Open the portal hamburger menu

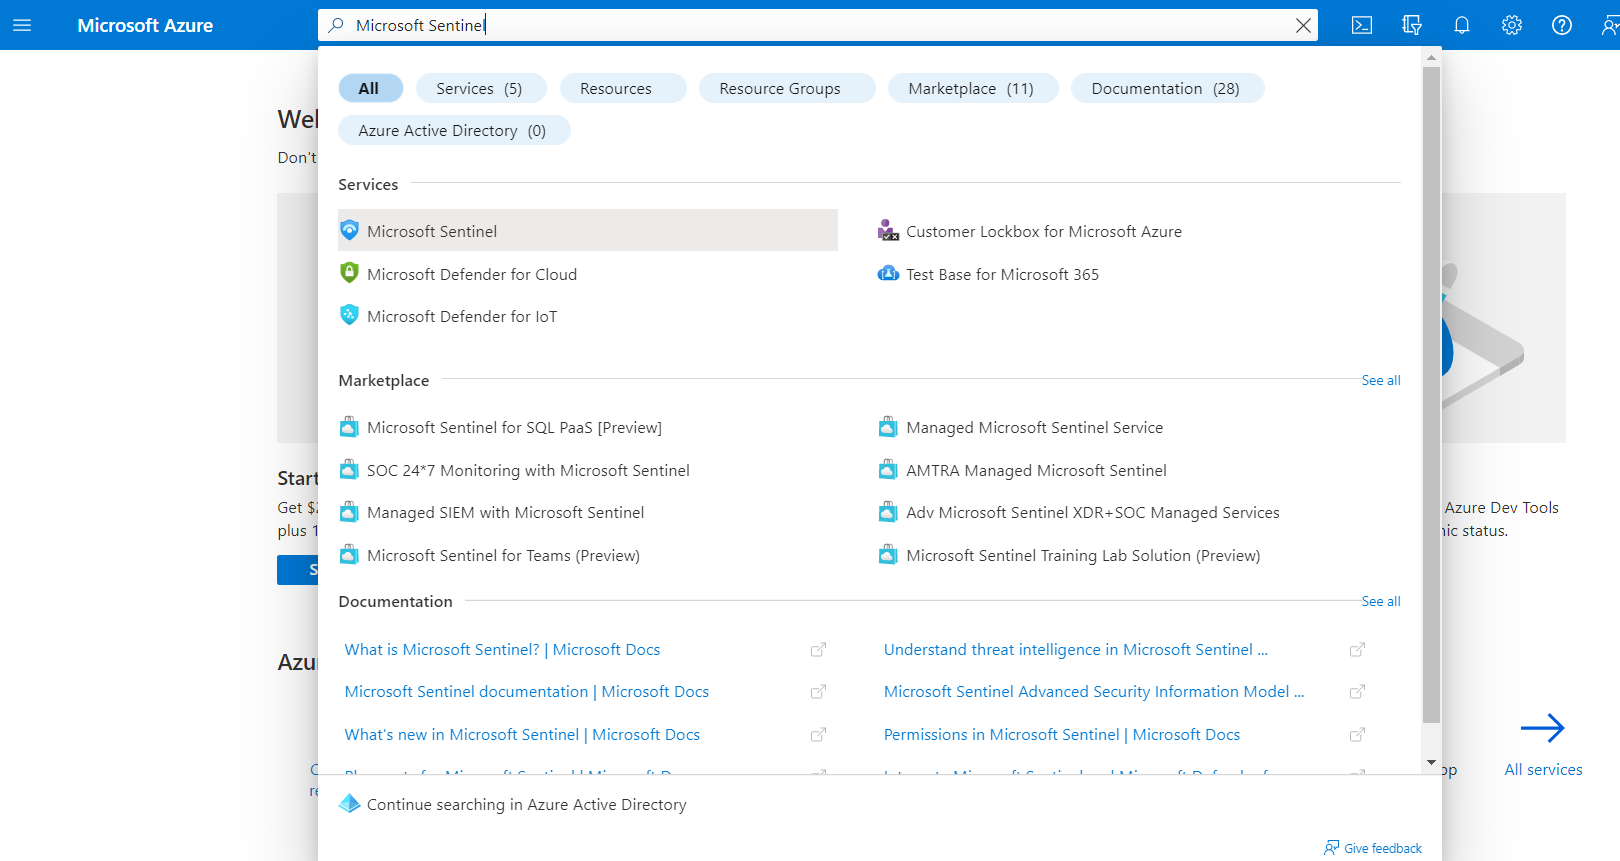[x=22, y=25]
